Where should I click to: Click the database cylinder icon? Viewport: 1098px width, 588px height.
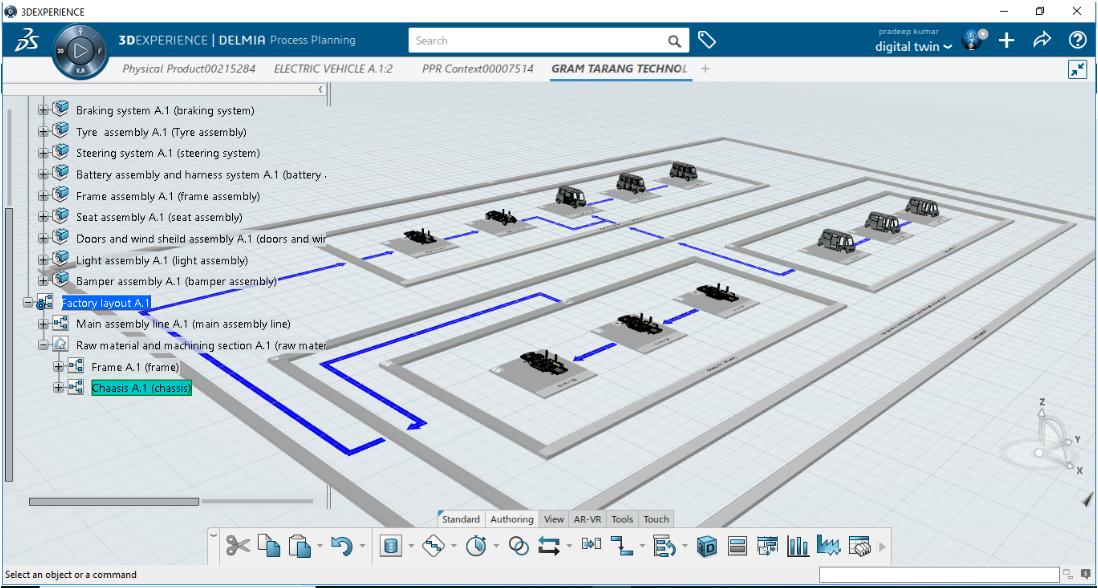(x=390, y=545)
